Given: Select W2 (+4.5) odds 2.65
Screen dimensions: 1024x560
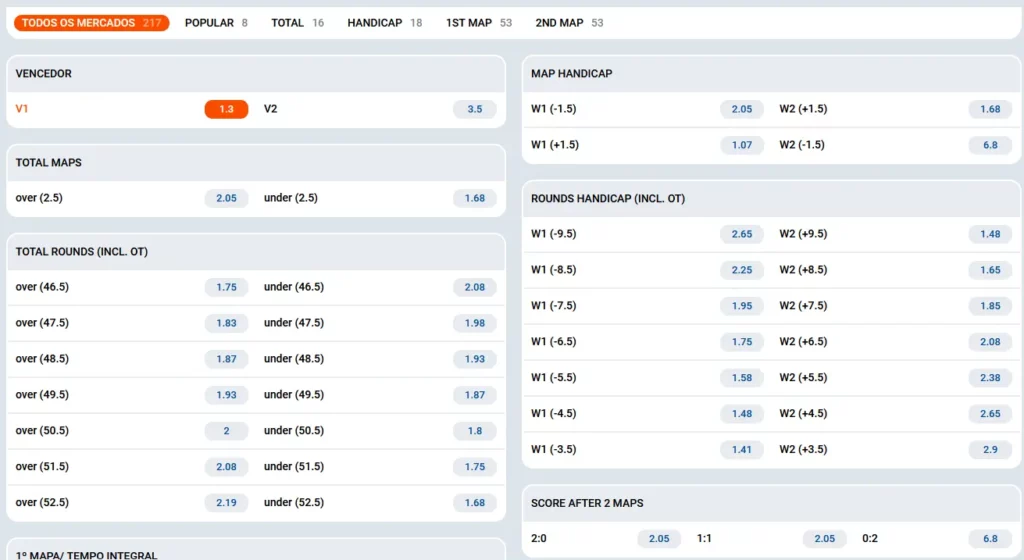Looking at the screenshot, I should (x=990, y=413).
